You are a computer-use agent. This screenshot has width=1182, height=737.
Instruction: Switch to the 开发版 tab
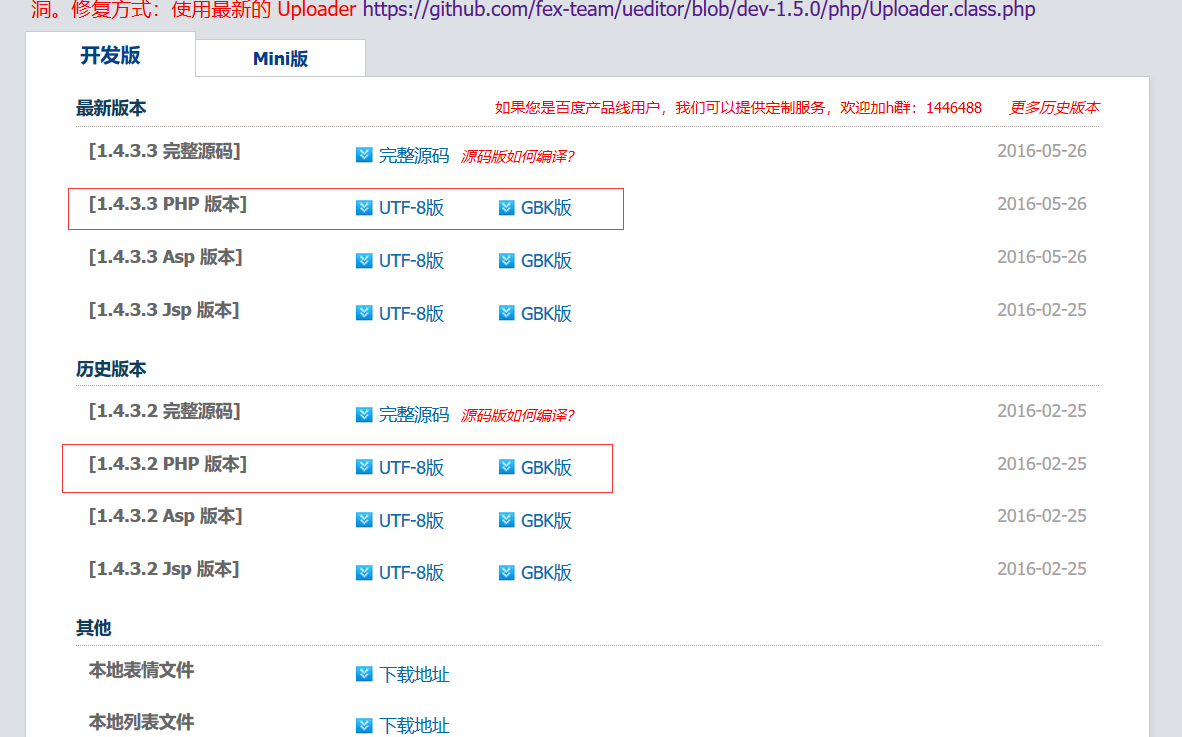(110, 55)
